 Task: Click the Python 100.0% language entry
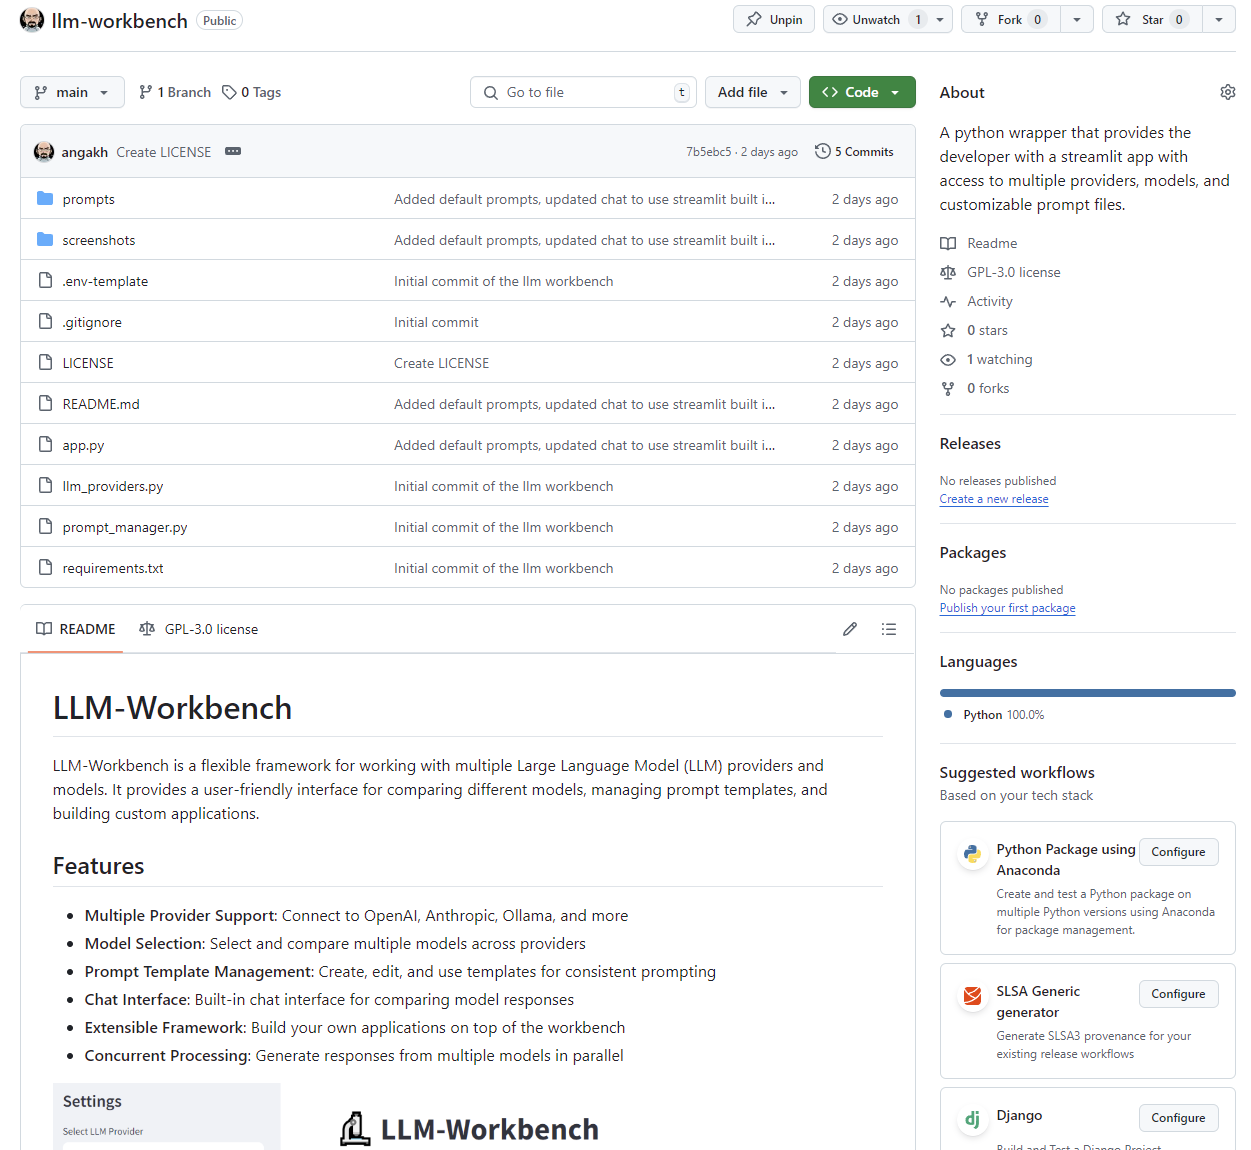click(995, 714)
